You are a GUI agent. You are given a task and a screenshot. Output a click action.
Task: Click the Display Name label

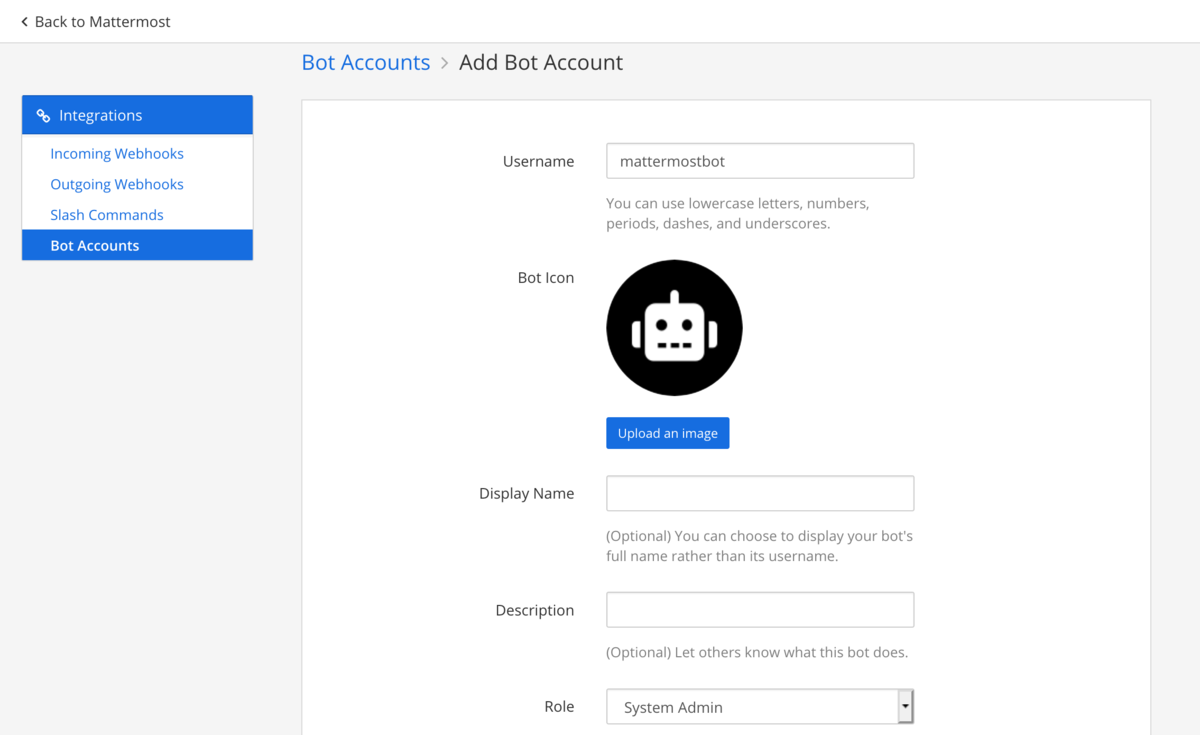526,493
